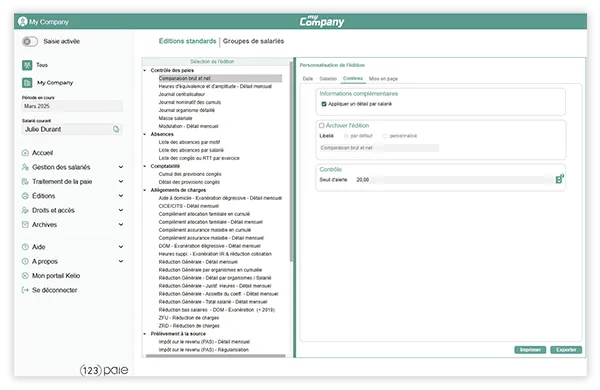Select Détail des provisions congés
This screenshot has width=600, height=390.
coord(189,182)
